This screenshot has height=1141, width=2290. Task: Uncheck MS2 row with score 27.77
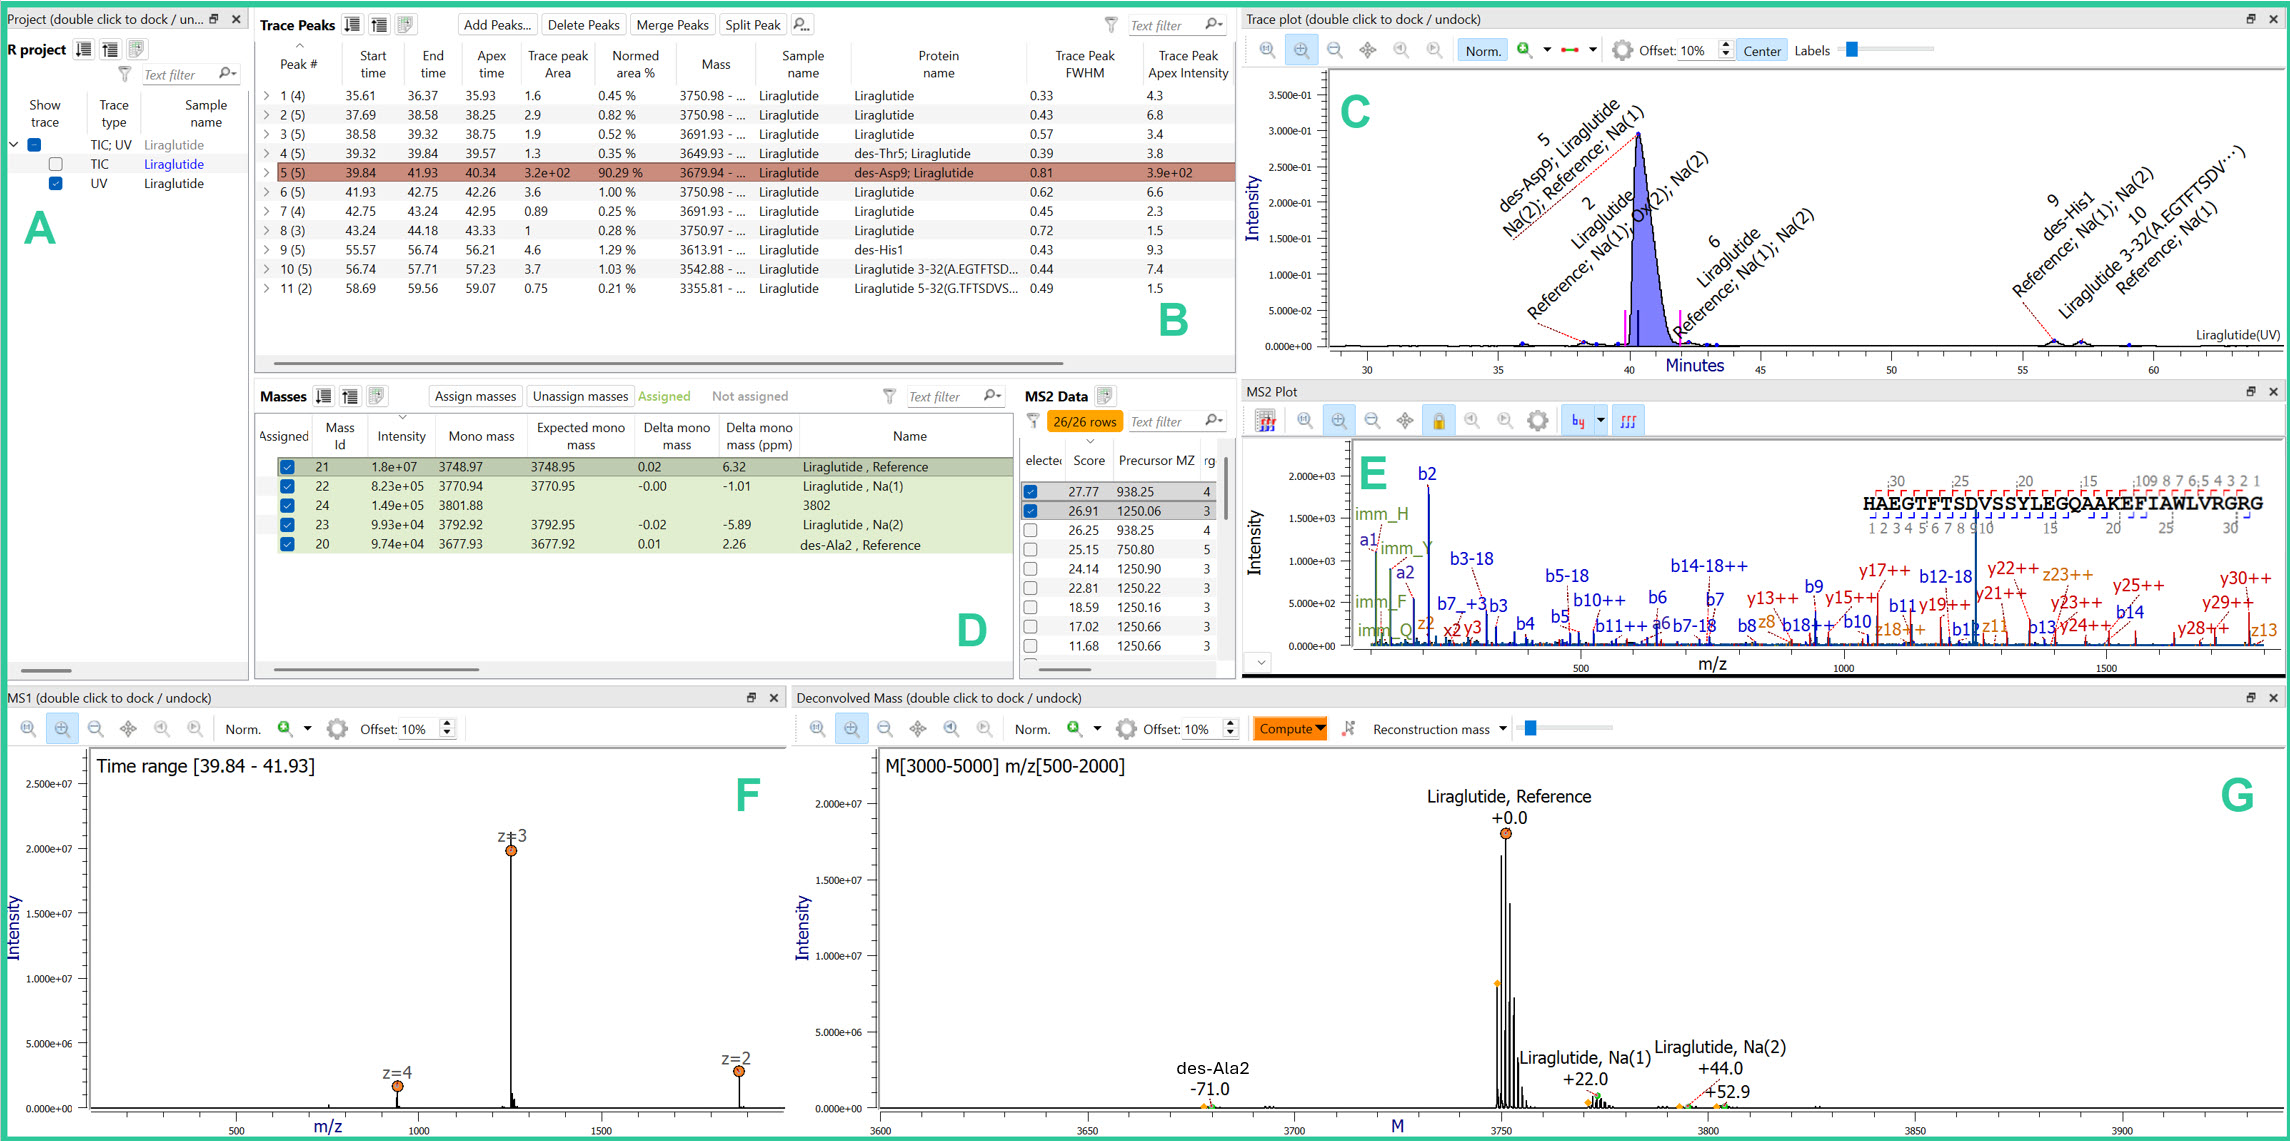pos(1030,492)
